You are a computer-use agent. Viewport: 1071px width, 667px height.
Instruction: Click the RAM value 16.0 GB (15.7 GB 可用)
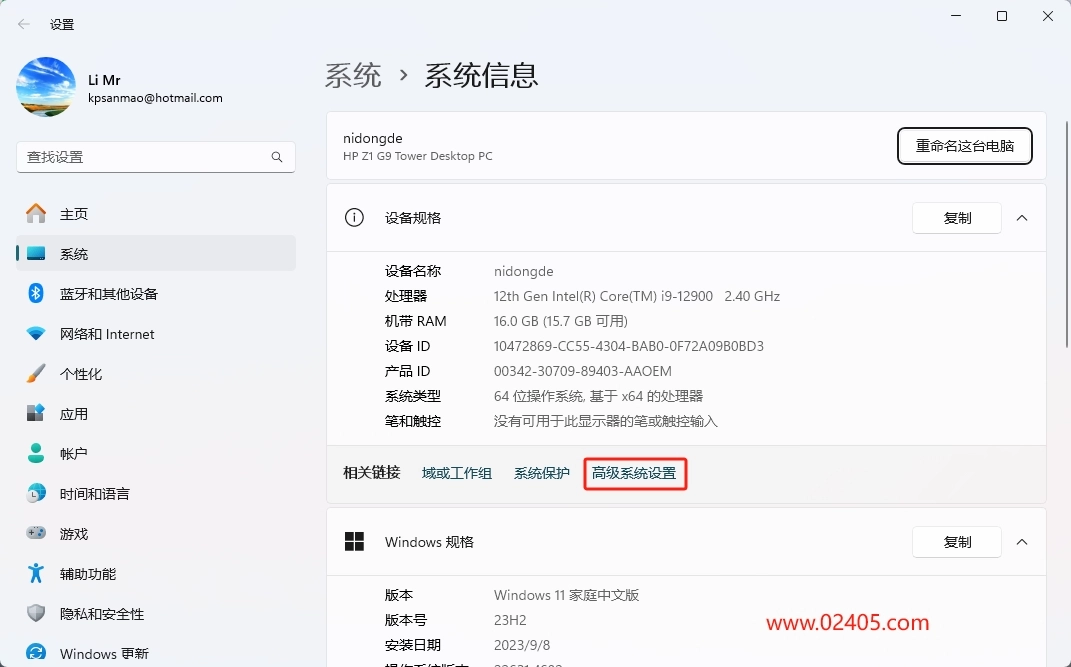click(x=561, y=322)
